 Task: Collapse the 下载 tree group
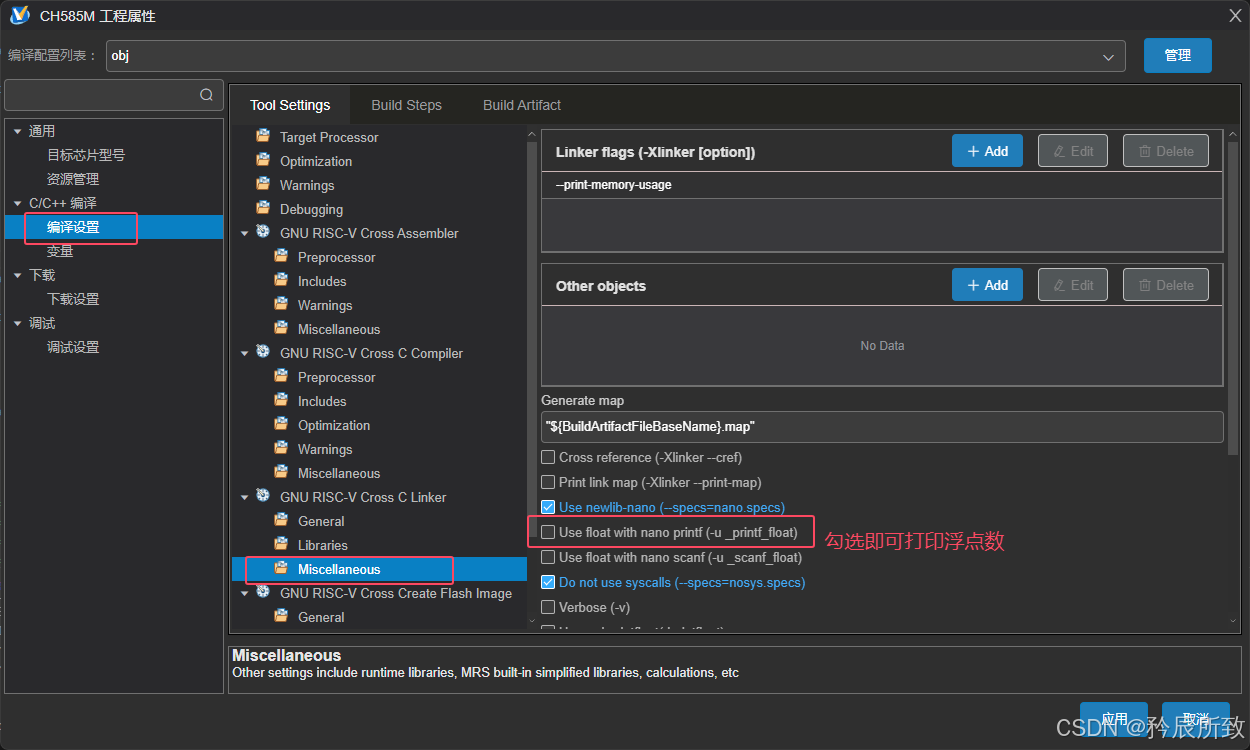coord(17,275)
